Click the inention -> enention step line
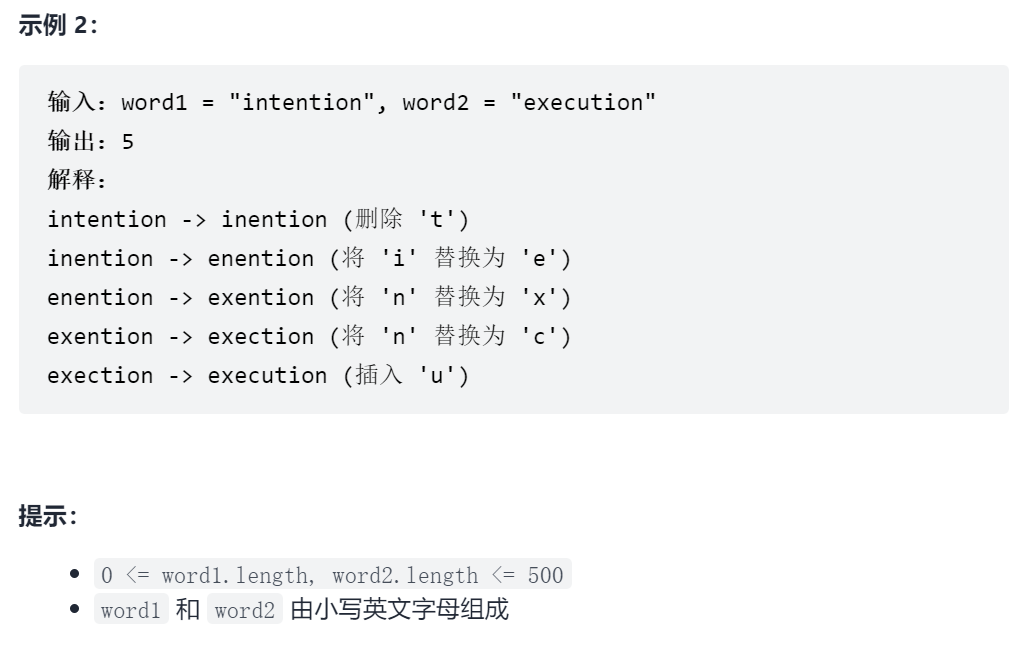The width and height of the screenshot is (1029, 651). pyautogui.click(x=309, y=258)
